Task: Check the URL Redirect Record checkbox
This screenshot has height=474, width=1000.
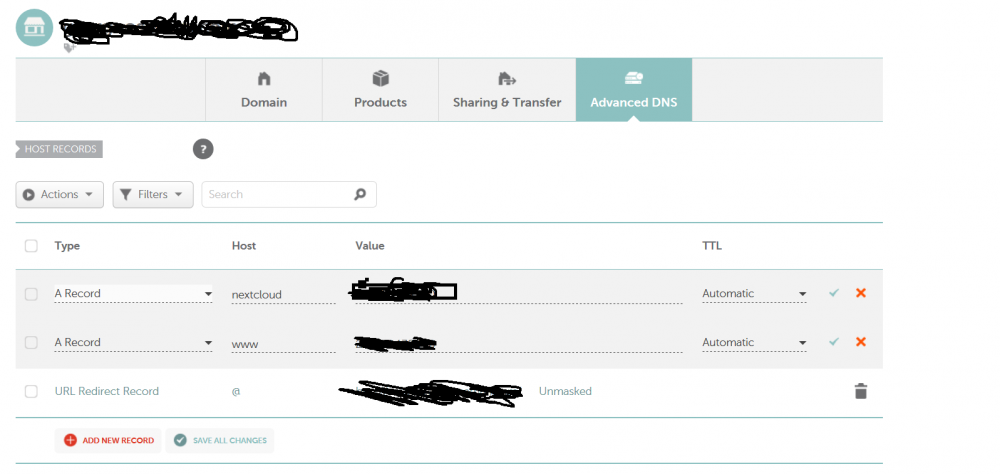Action: [x=31, y=391]
